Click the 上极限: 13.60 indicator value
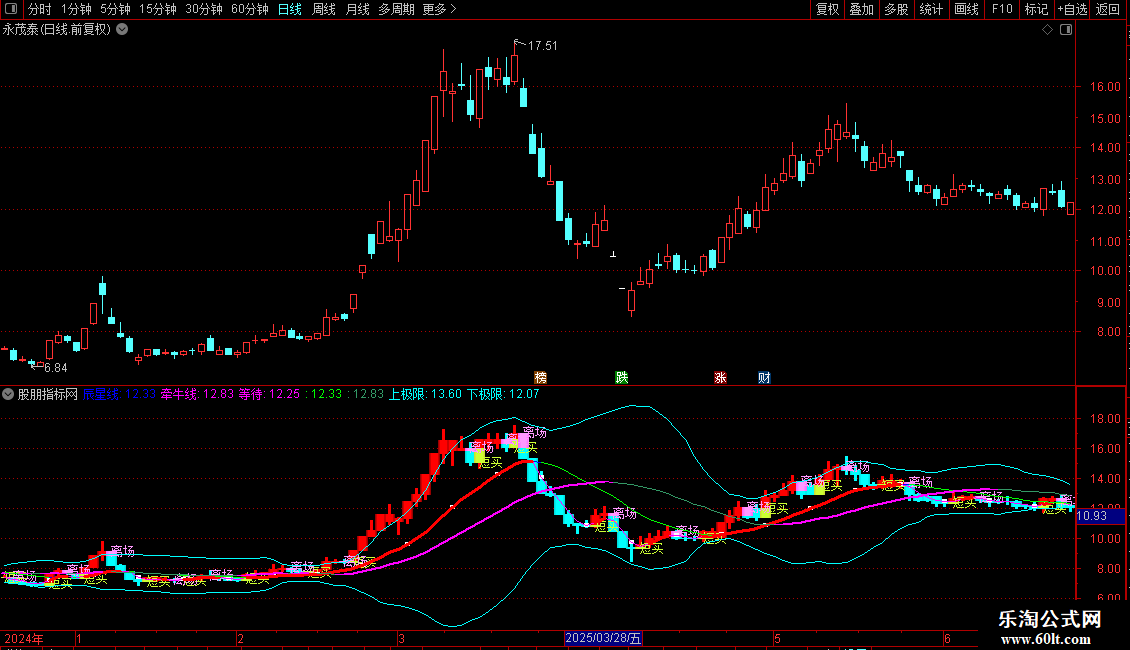 425,394
